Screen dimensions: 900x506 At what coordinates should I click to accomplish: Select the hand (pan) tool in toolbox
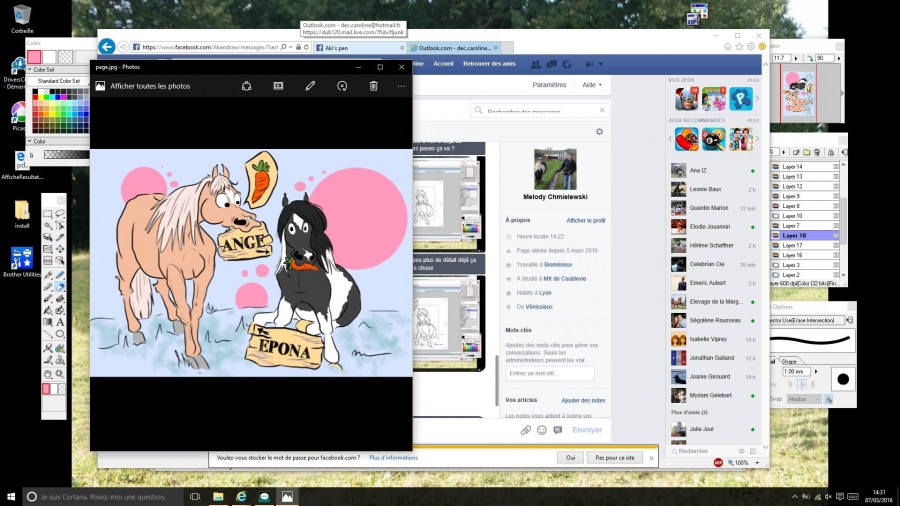click(x=48, y=374)
